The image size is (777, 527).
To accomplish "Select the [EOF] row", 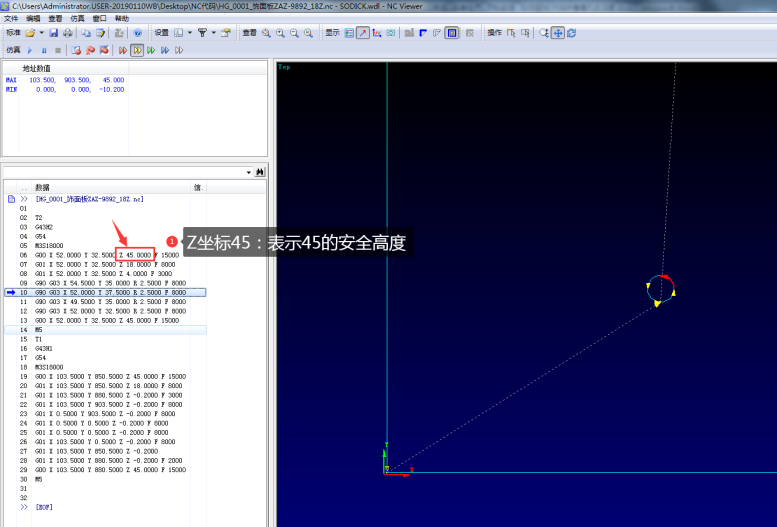I will 44,507.
